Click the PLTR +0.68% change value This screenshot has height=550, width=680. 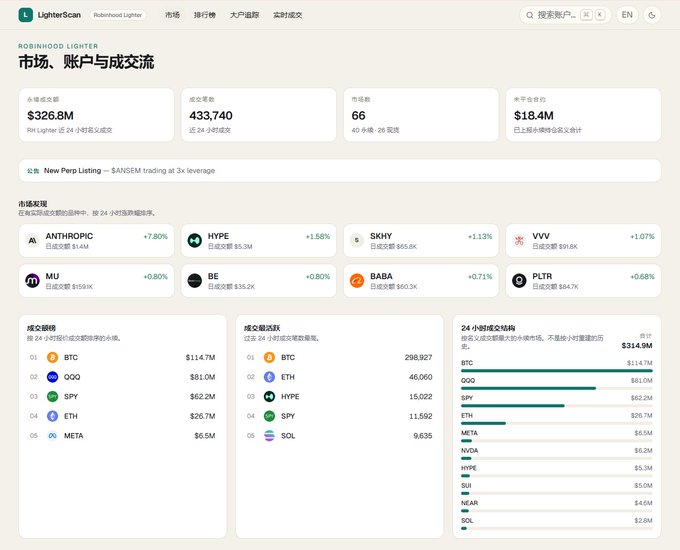point(642,277)
